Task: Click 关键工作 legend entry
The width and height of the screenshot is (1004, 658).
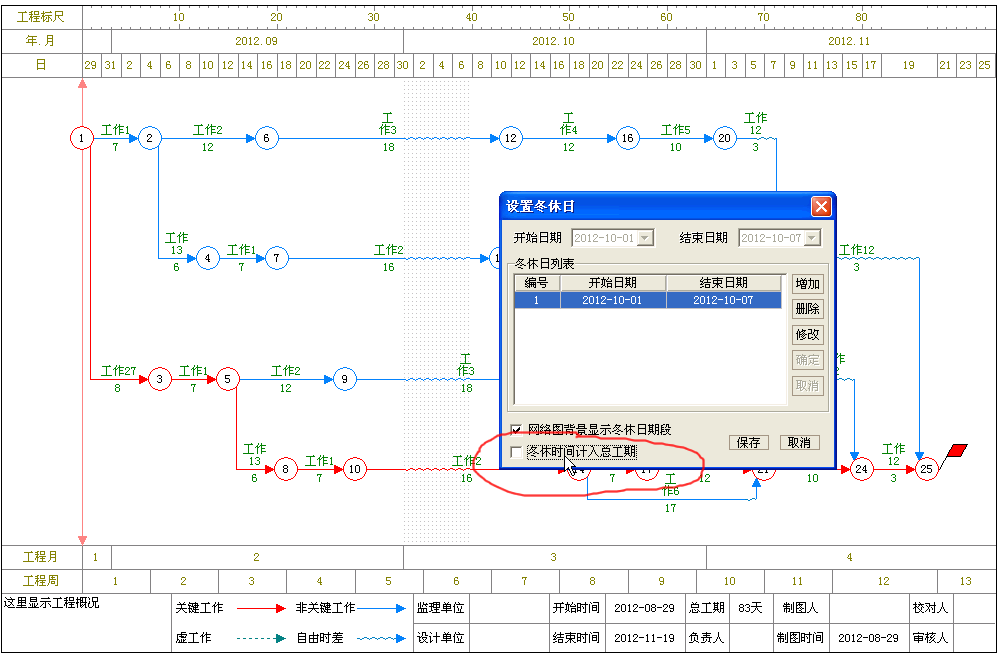Action: tap(199, 608)
